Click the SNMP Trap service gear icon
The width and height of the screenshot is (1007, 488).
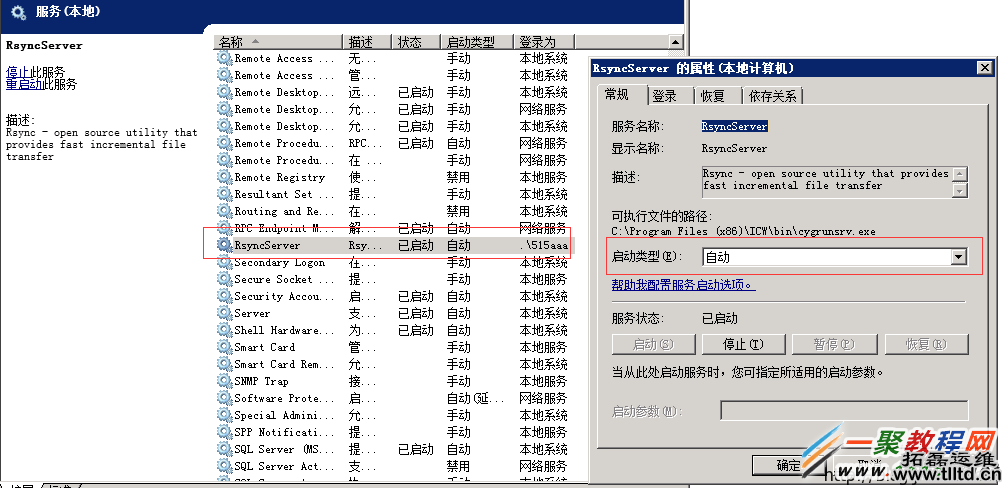click(225, 381)
